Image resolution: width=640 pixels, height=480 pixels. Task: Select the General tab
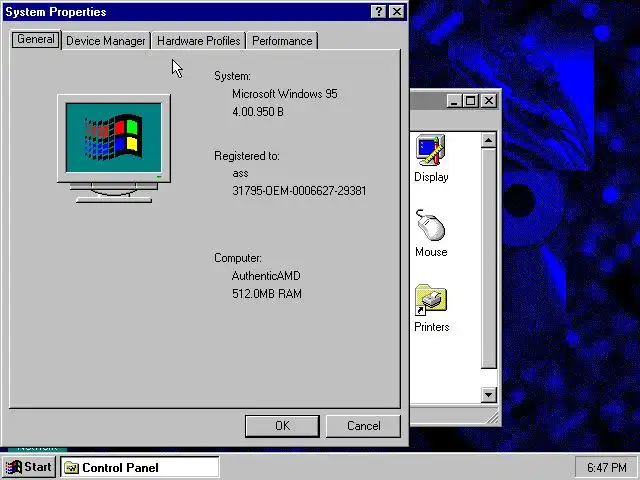[x=36, y=39]
